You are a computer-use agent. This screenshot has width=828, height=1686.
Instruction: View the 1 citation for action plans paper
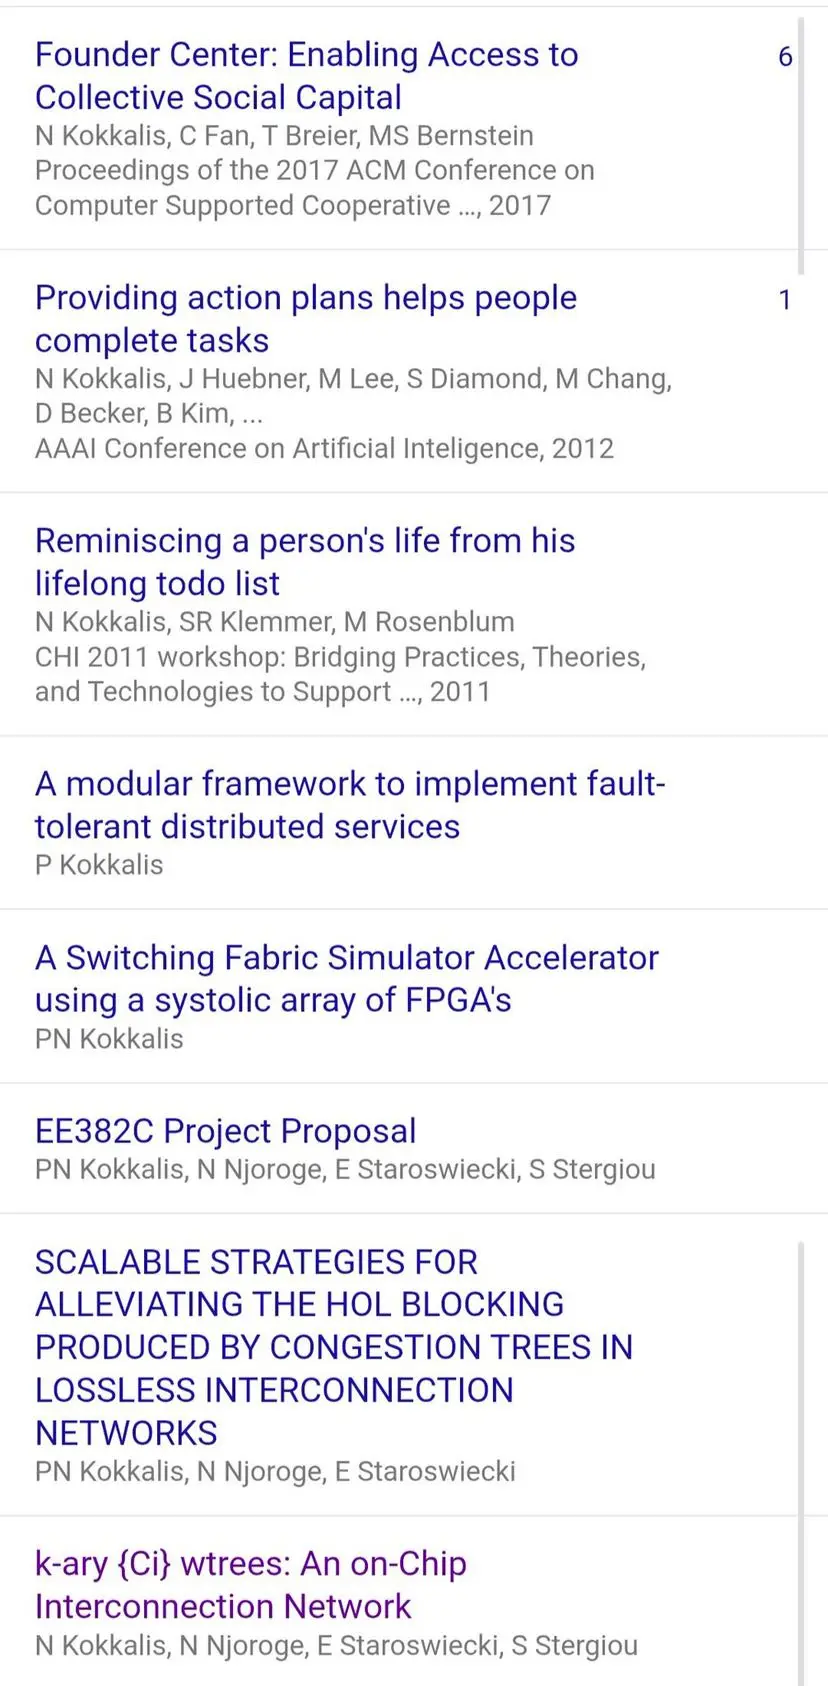pos(785,300)
